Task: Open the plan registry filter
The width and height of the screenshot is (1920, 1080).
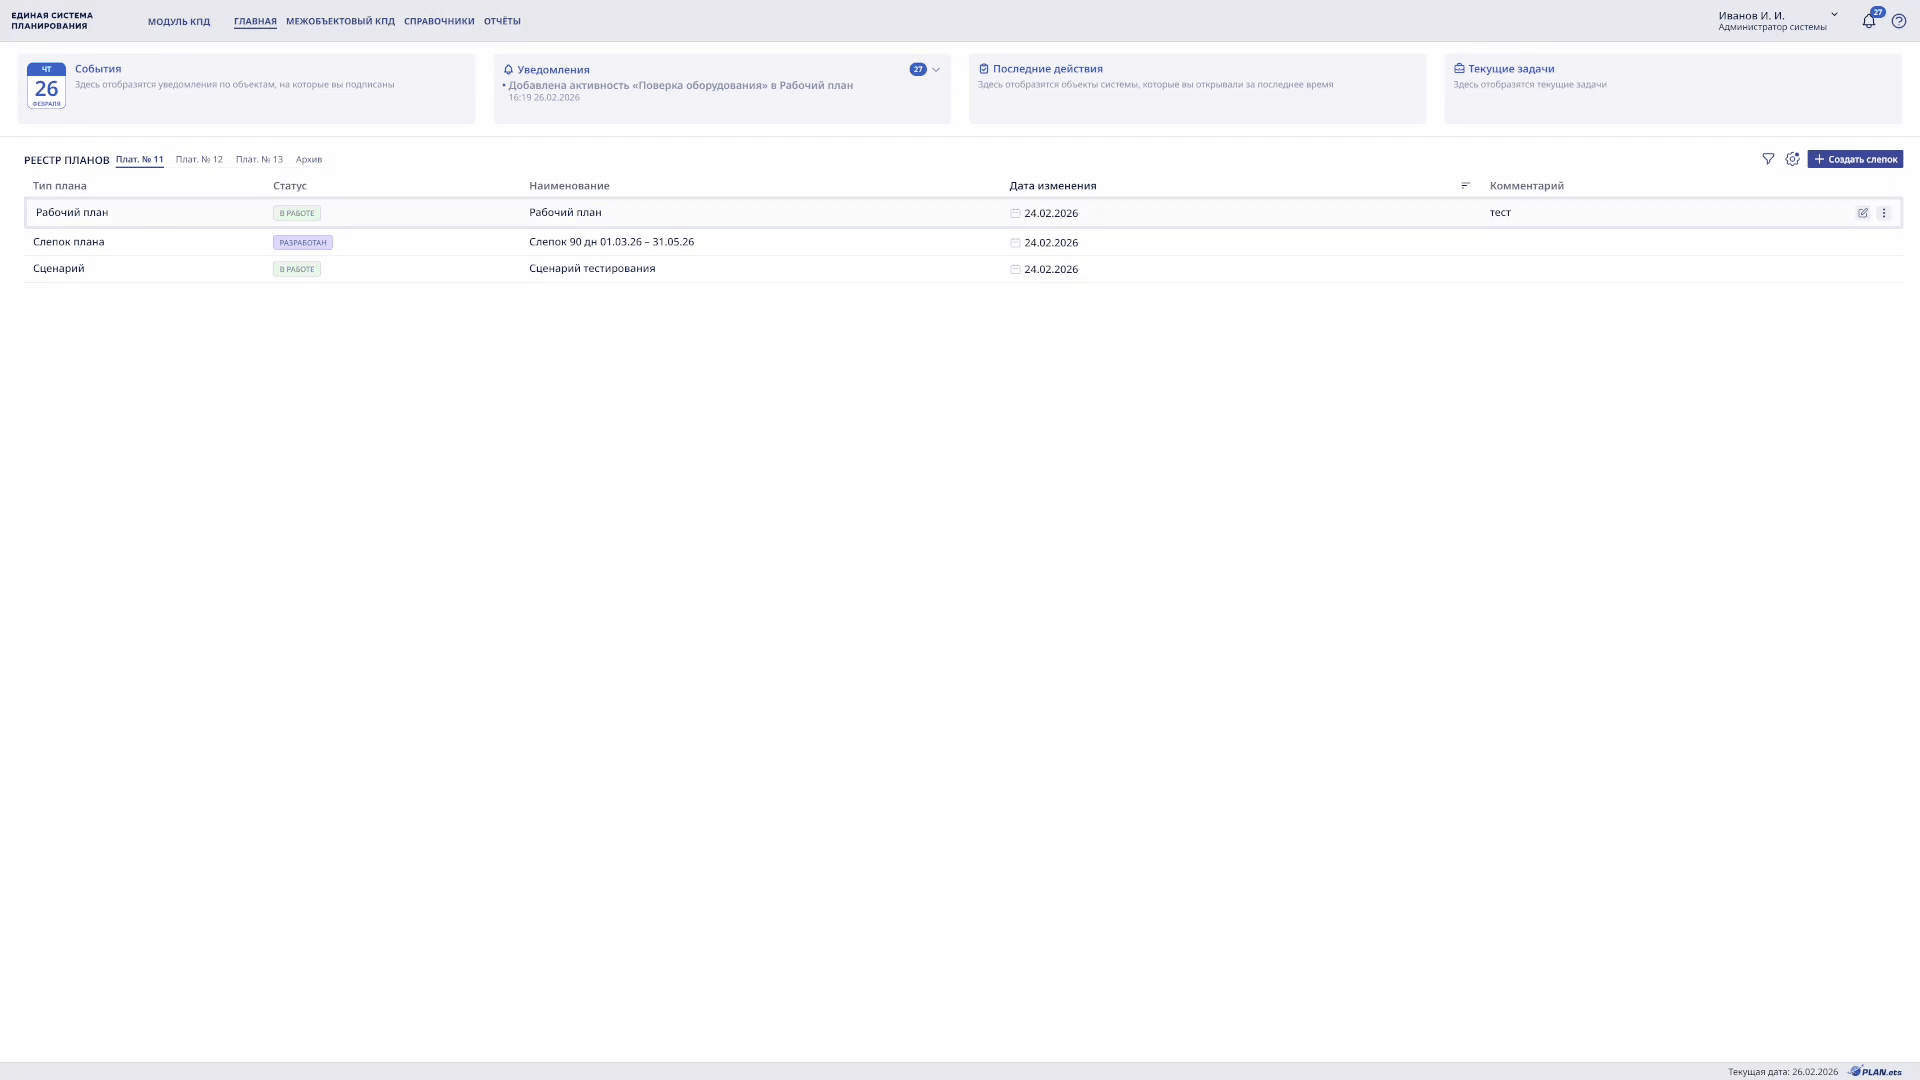Action: [1768, 159]
